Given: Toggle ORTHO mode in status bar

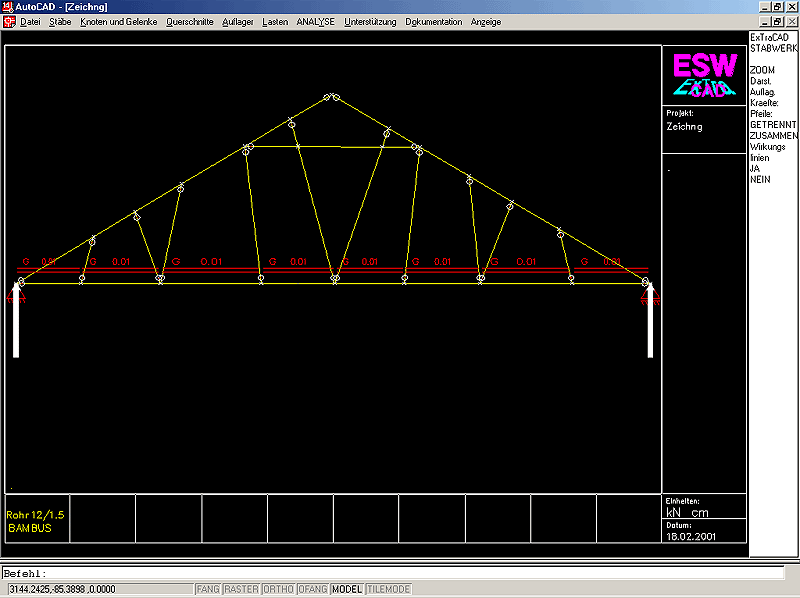Looking at the screenshot, I should tap(278, 589).
